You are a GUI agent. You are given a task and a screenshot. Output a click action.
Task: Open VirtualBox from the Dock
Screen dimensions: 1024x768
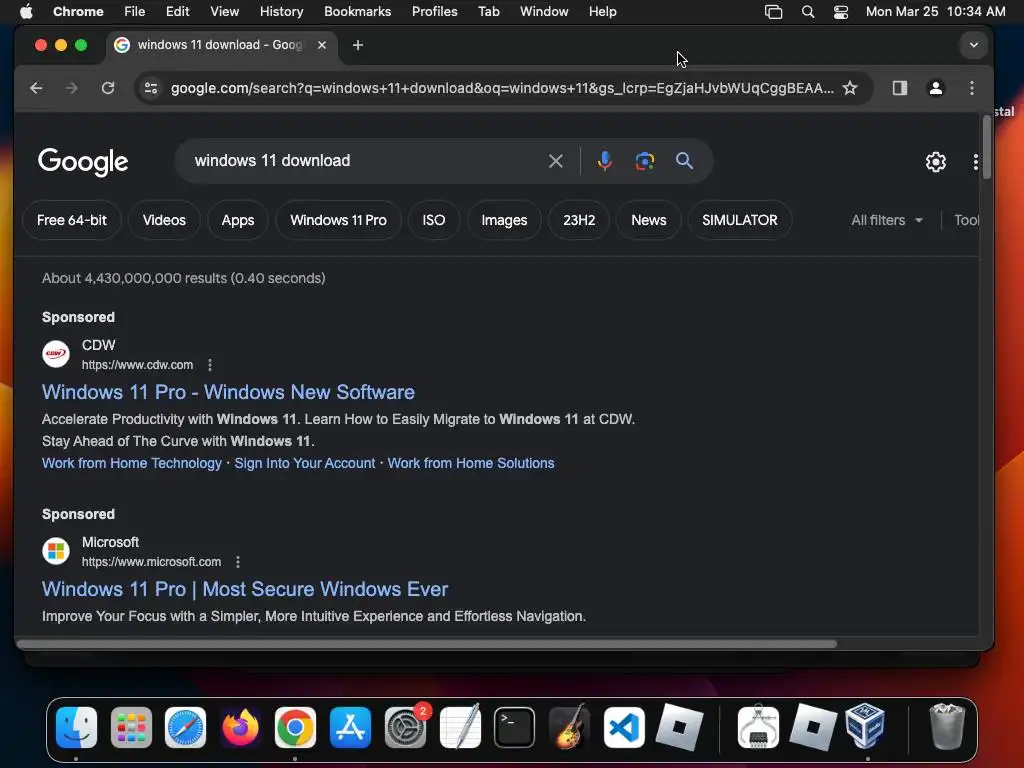tap(865, 726)
